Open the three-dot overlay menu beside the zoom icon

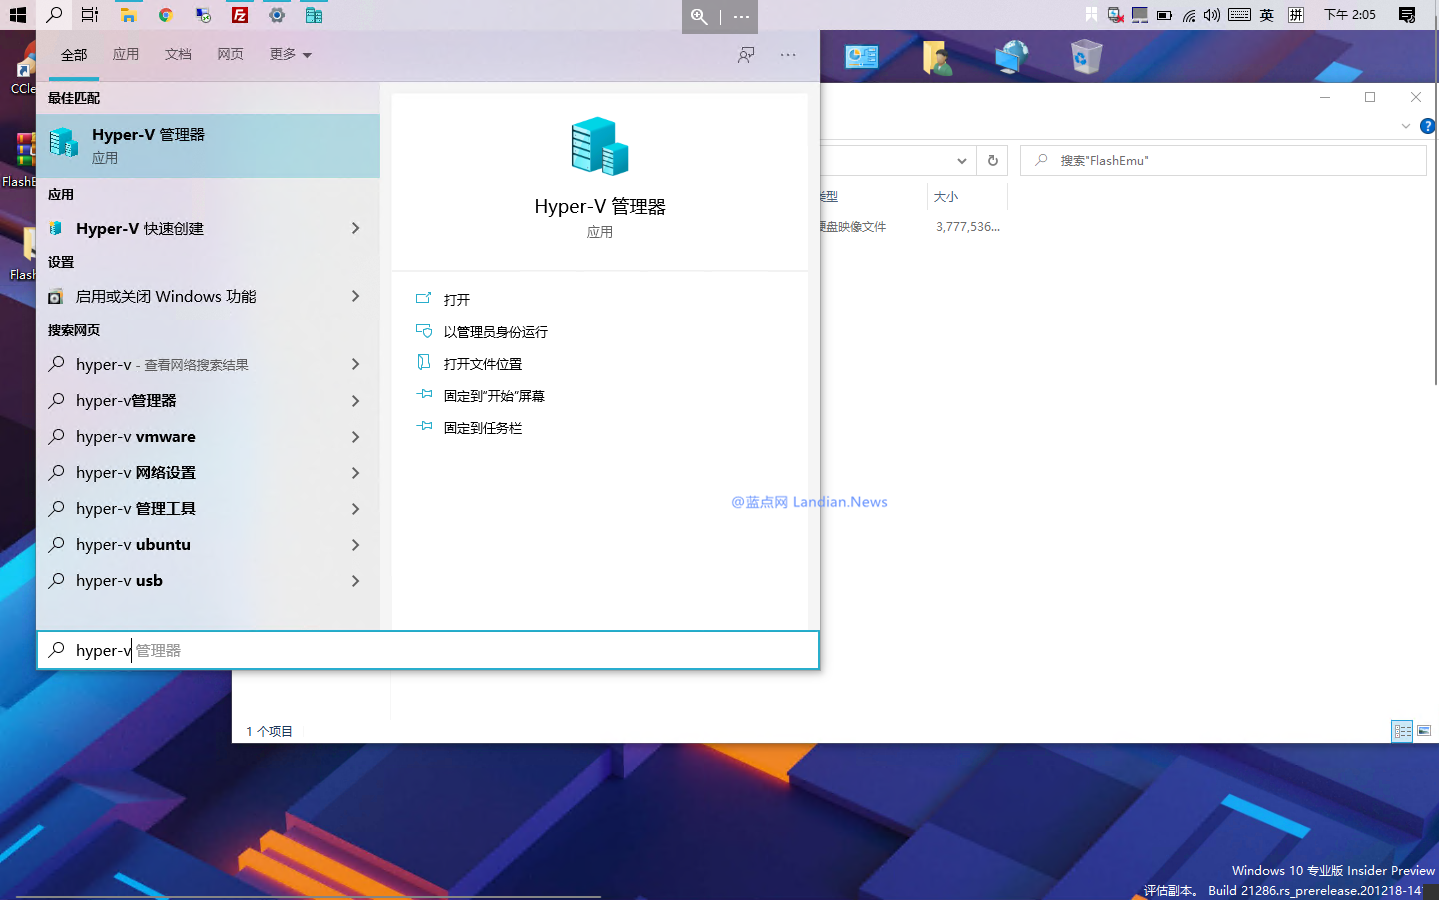(x=741, y=16)
